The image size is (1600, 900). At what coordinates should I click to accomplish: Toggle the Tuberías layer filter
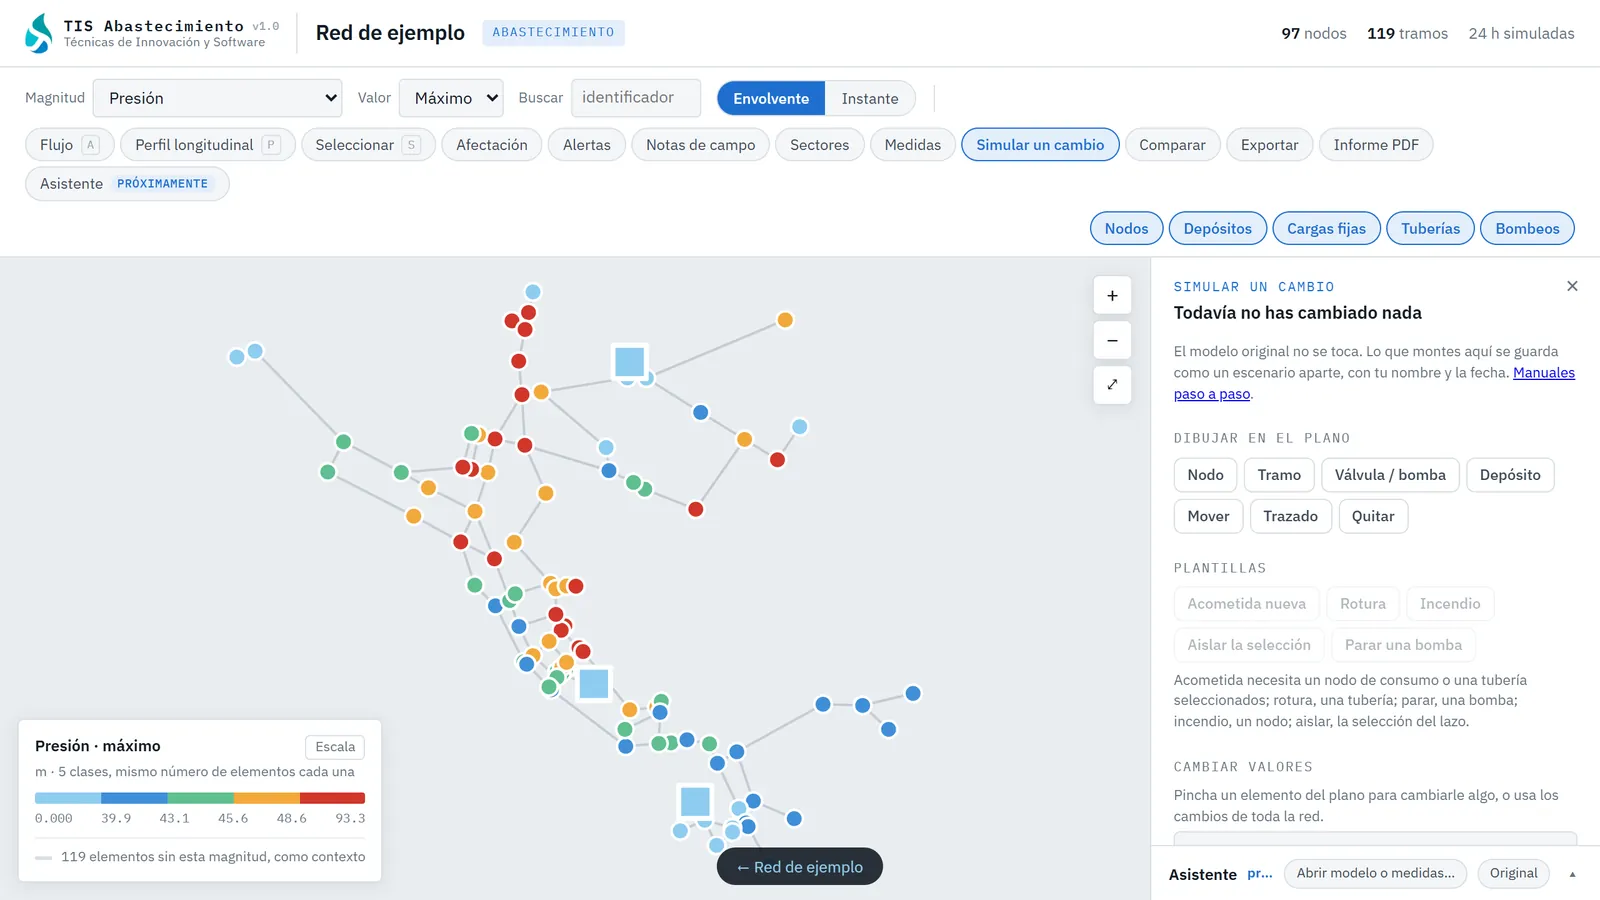click(1430, 228)
